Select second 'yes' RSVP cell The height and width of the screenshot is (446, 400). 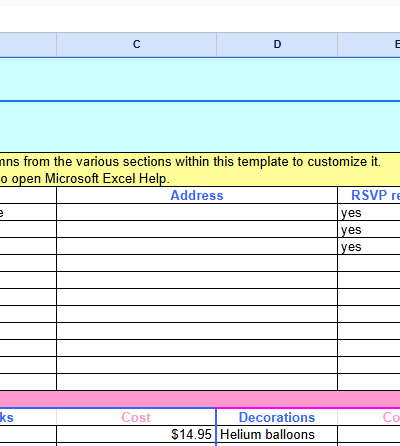tap(369, 229)
